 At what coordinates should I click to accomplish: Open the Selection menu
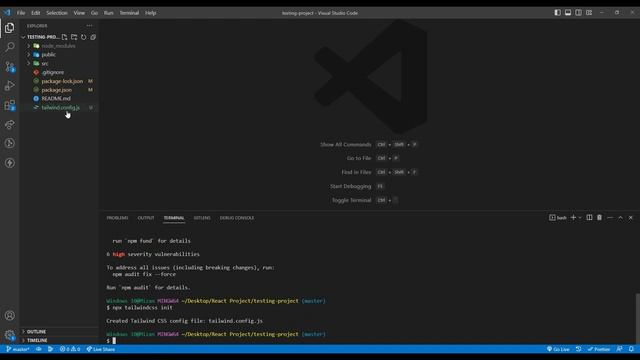coord(57,13)
